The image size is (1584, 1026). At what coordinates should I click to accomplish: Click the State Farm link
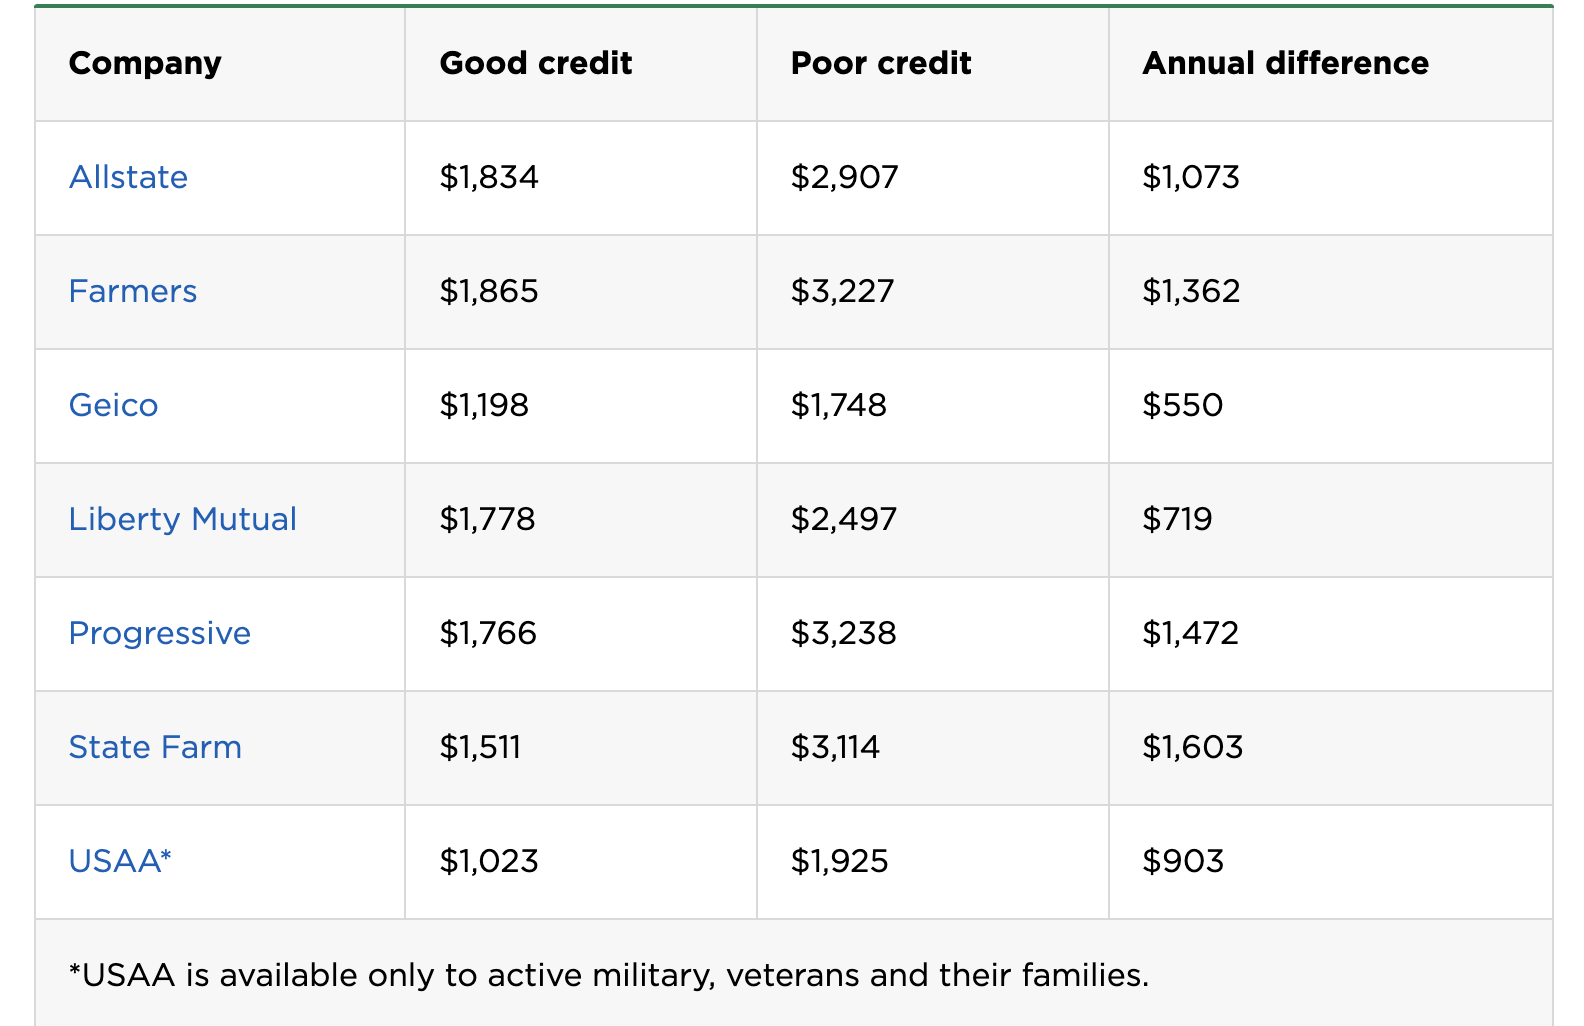tap(155, 747)
